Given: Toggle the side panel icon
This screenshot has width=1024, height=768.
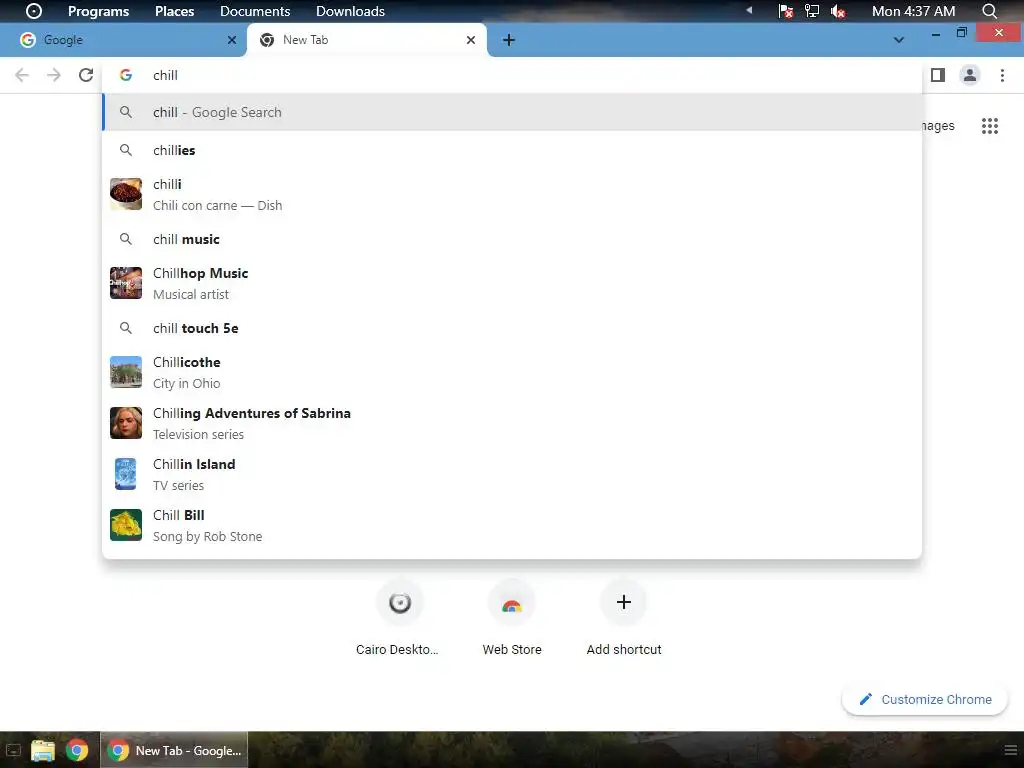Looking at the screenshot, I should click(938, 75).
